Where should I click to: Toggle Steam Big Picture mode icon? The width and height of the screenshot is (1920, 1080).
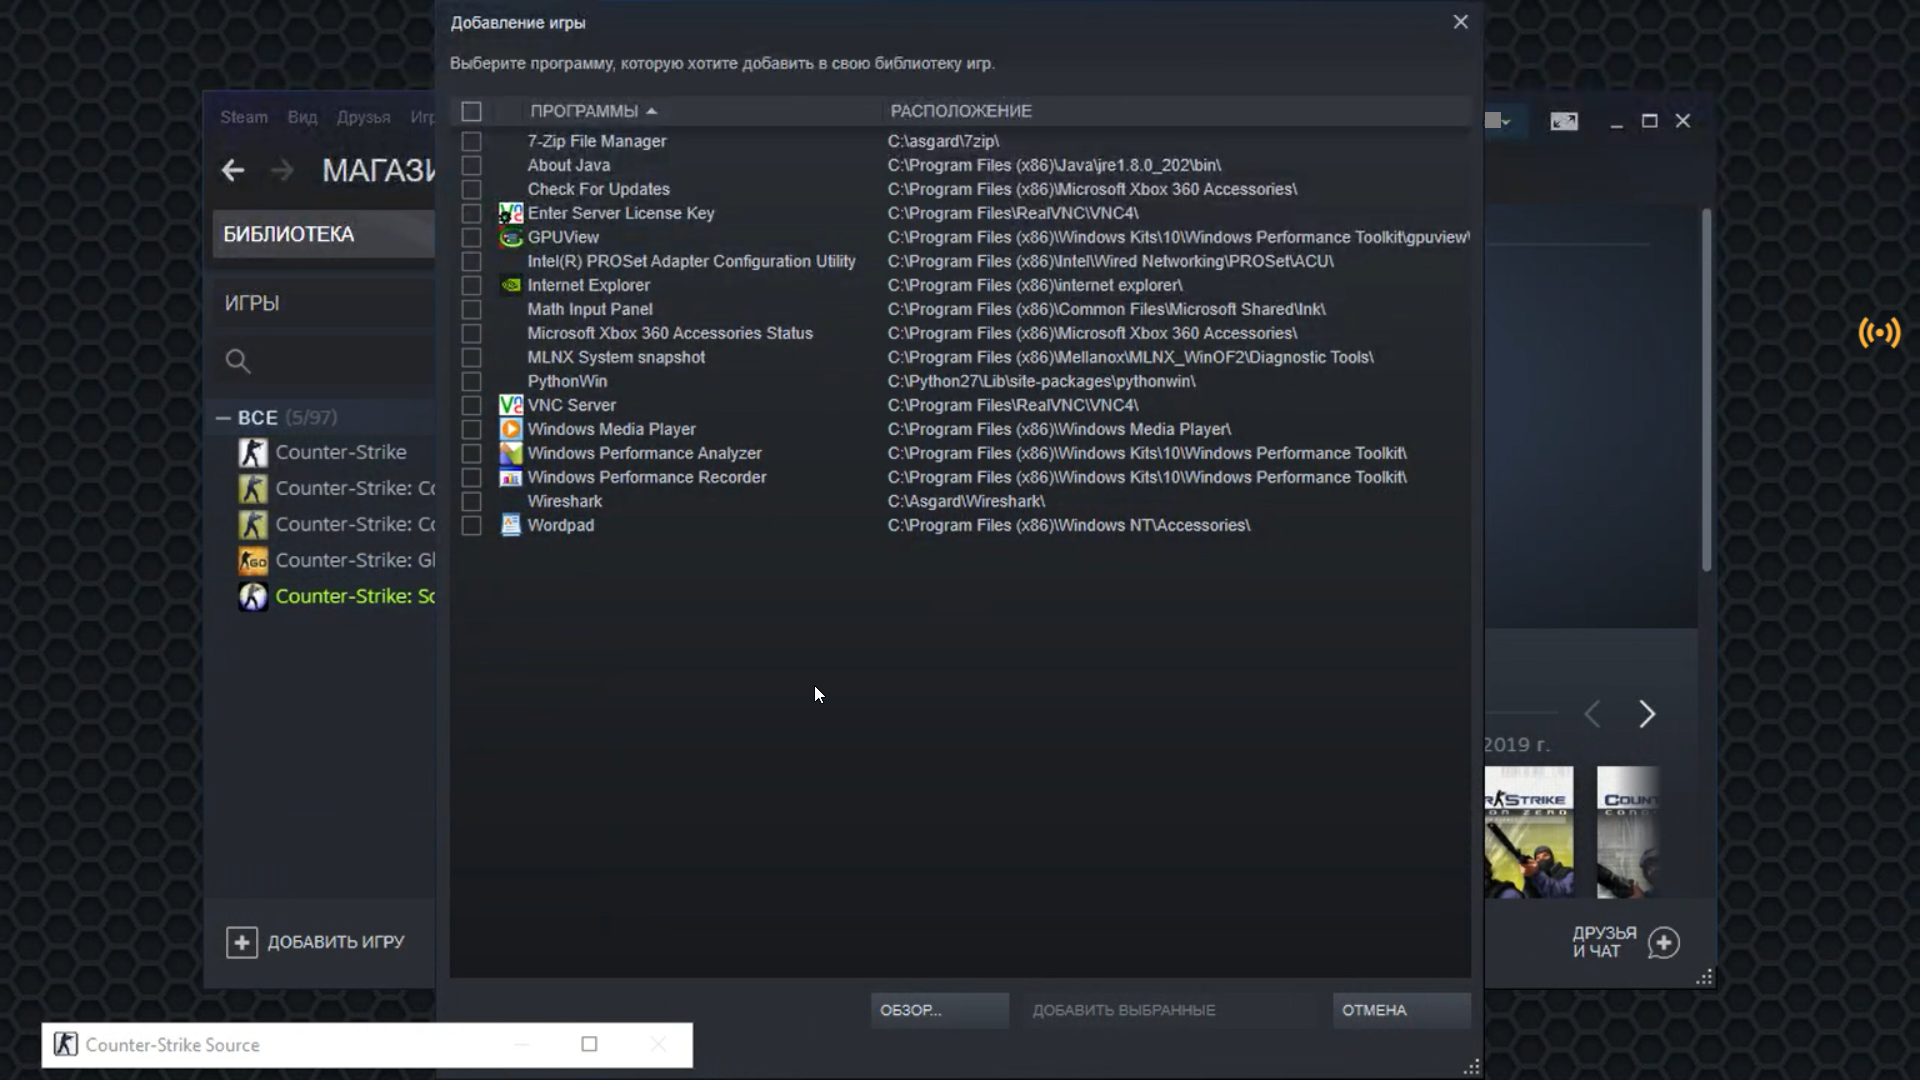point(1564,121)
